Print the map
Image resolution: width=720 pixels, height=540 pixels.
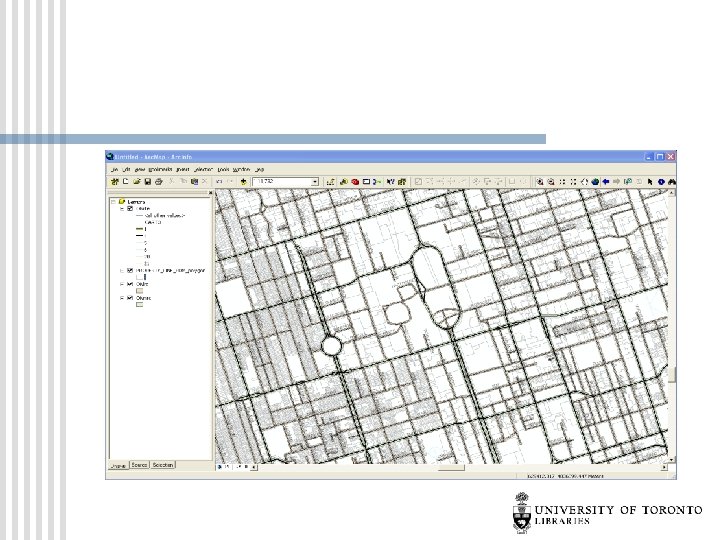point(158,182)
